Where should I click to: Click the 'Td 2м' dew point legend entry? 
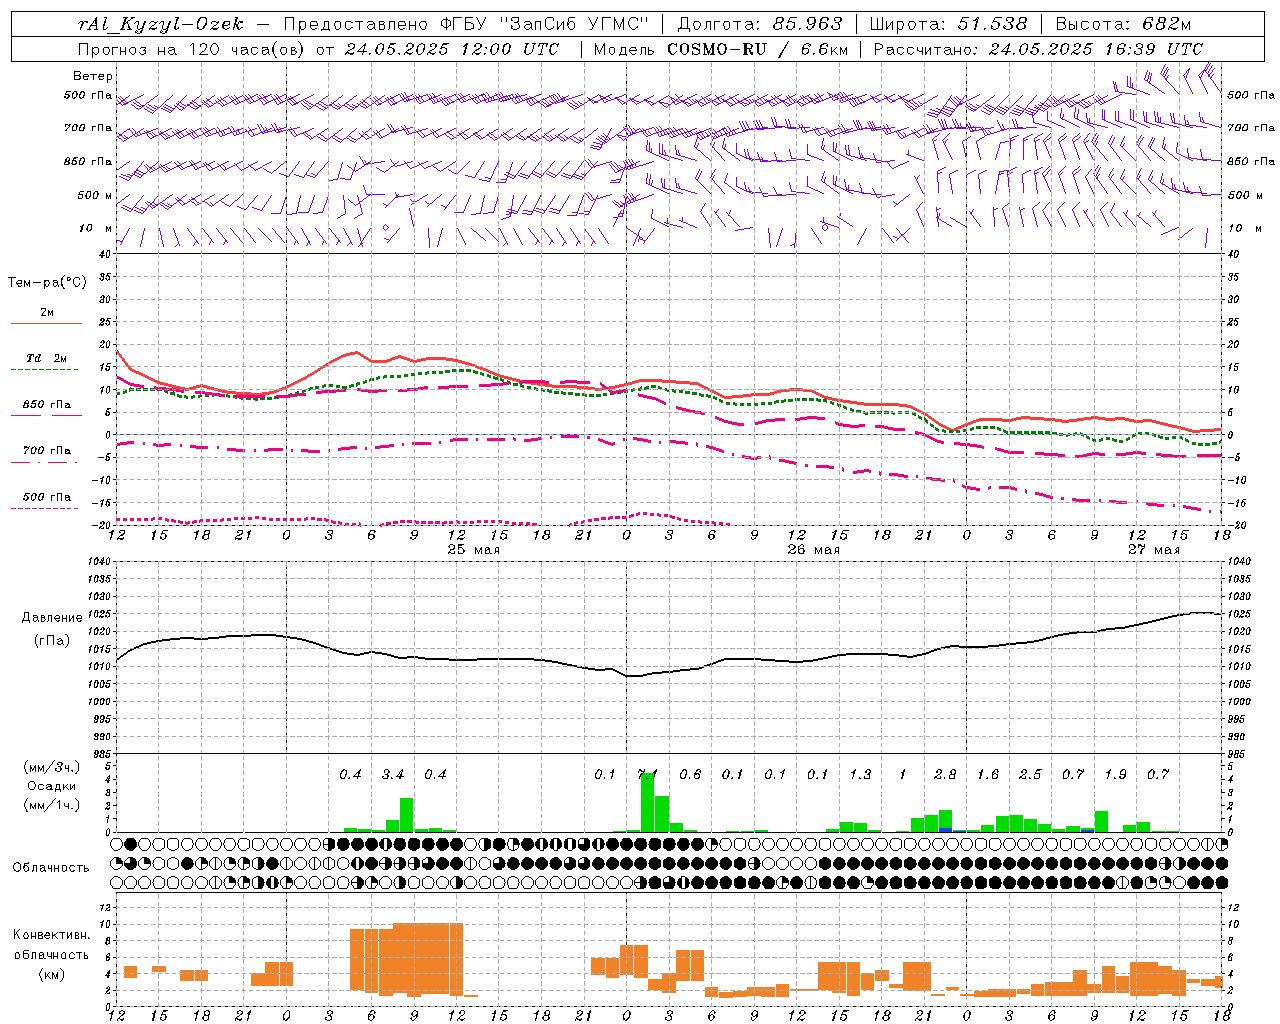point(46,358)
